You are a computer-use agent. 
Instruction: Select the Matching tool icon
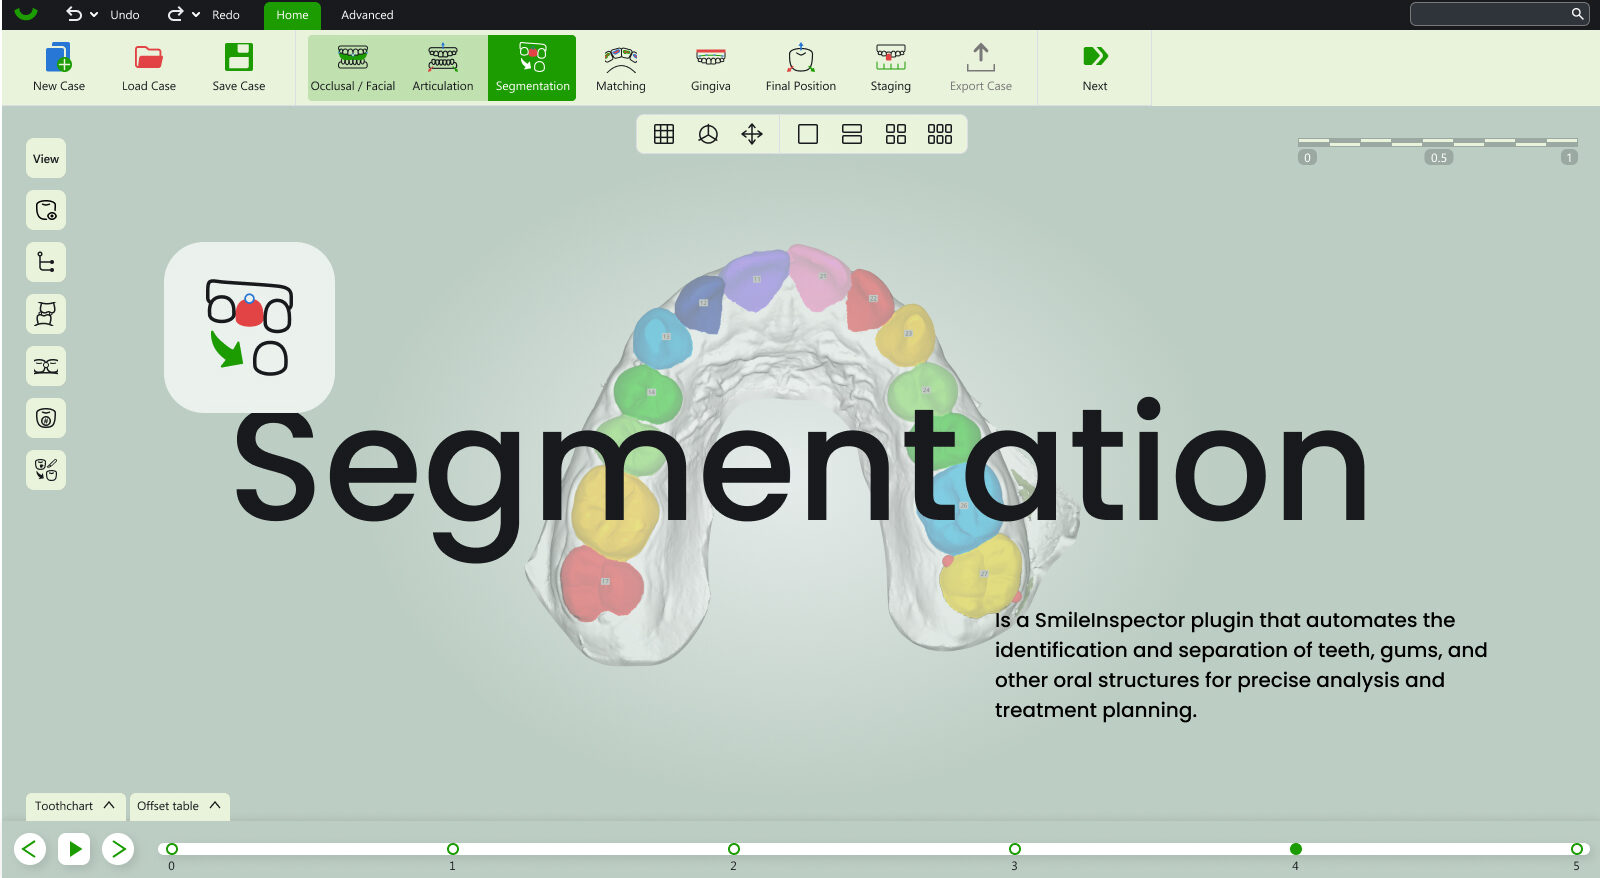pyautogui.click(x=621, y=58)
